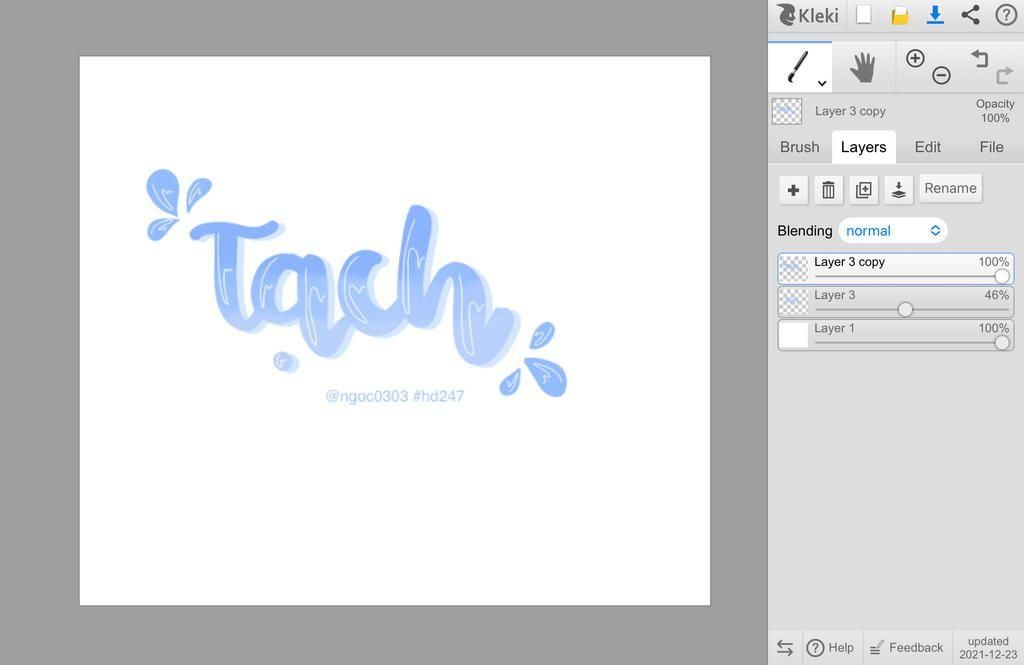Select the Brush tool icon
Image resolution: width=1024 pixels, height=665 pixels.
pos(797,67)
